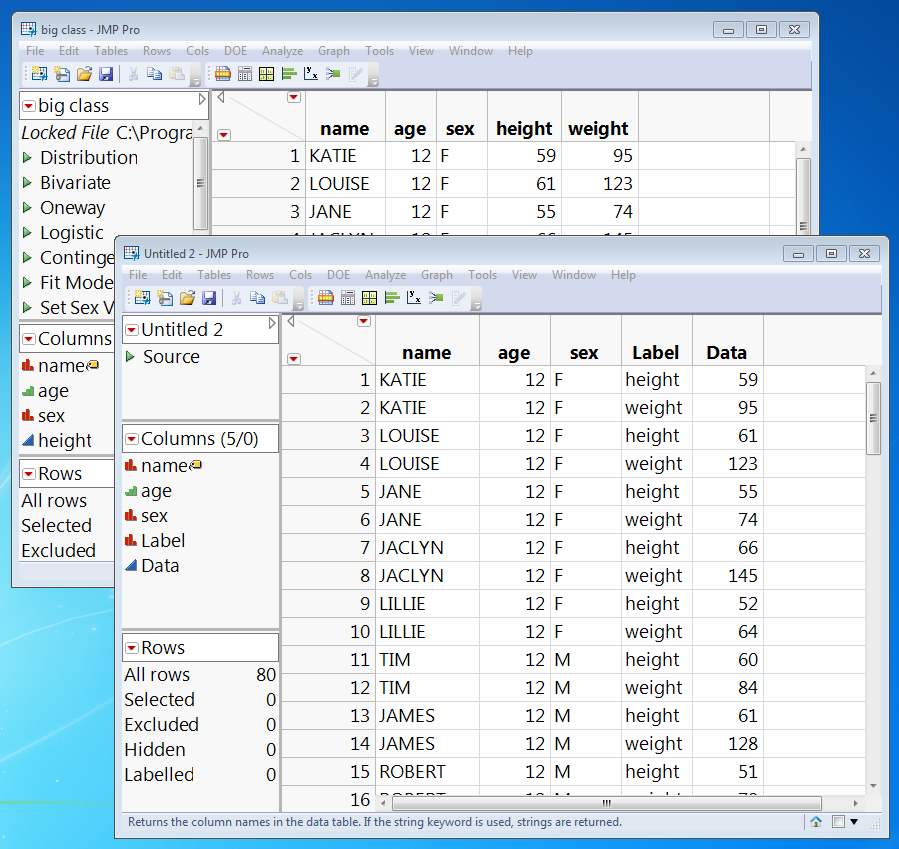Click the Save icon in Untitled 2 toolbar
Screen dimensions: 899x849
pos(209,297)
